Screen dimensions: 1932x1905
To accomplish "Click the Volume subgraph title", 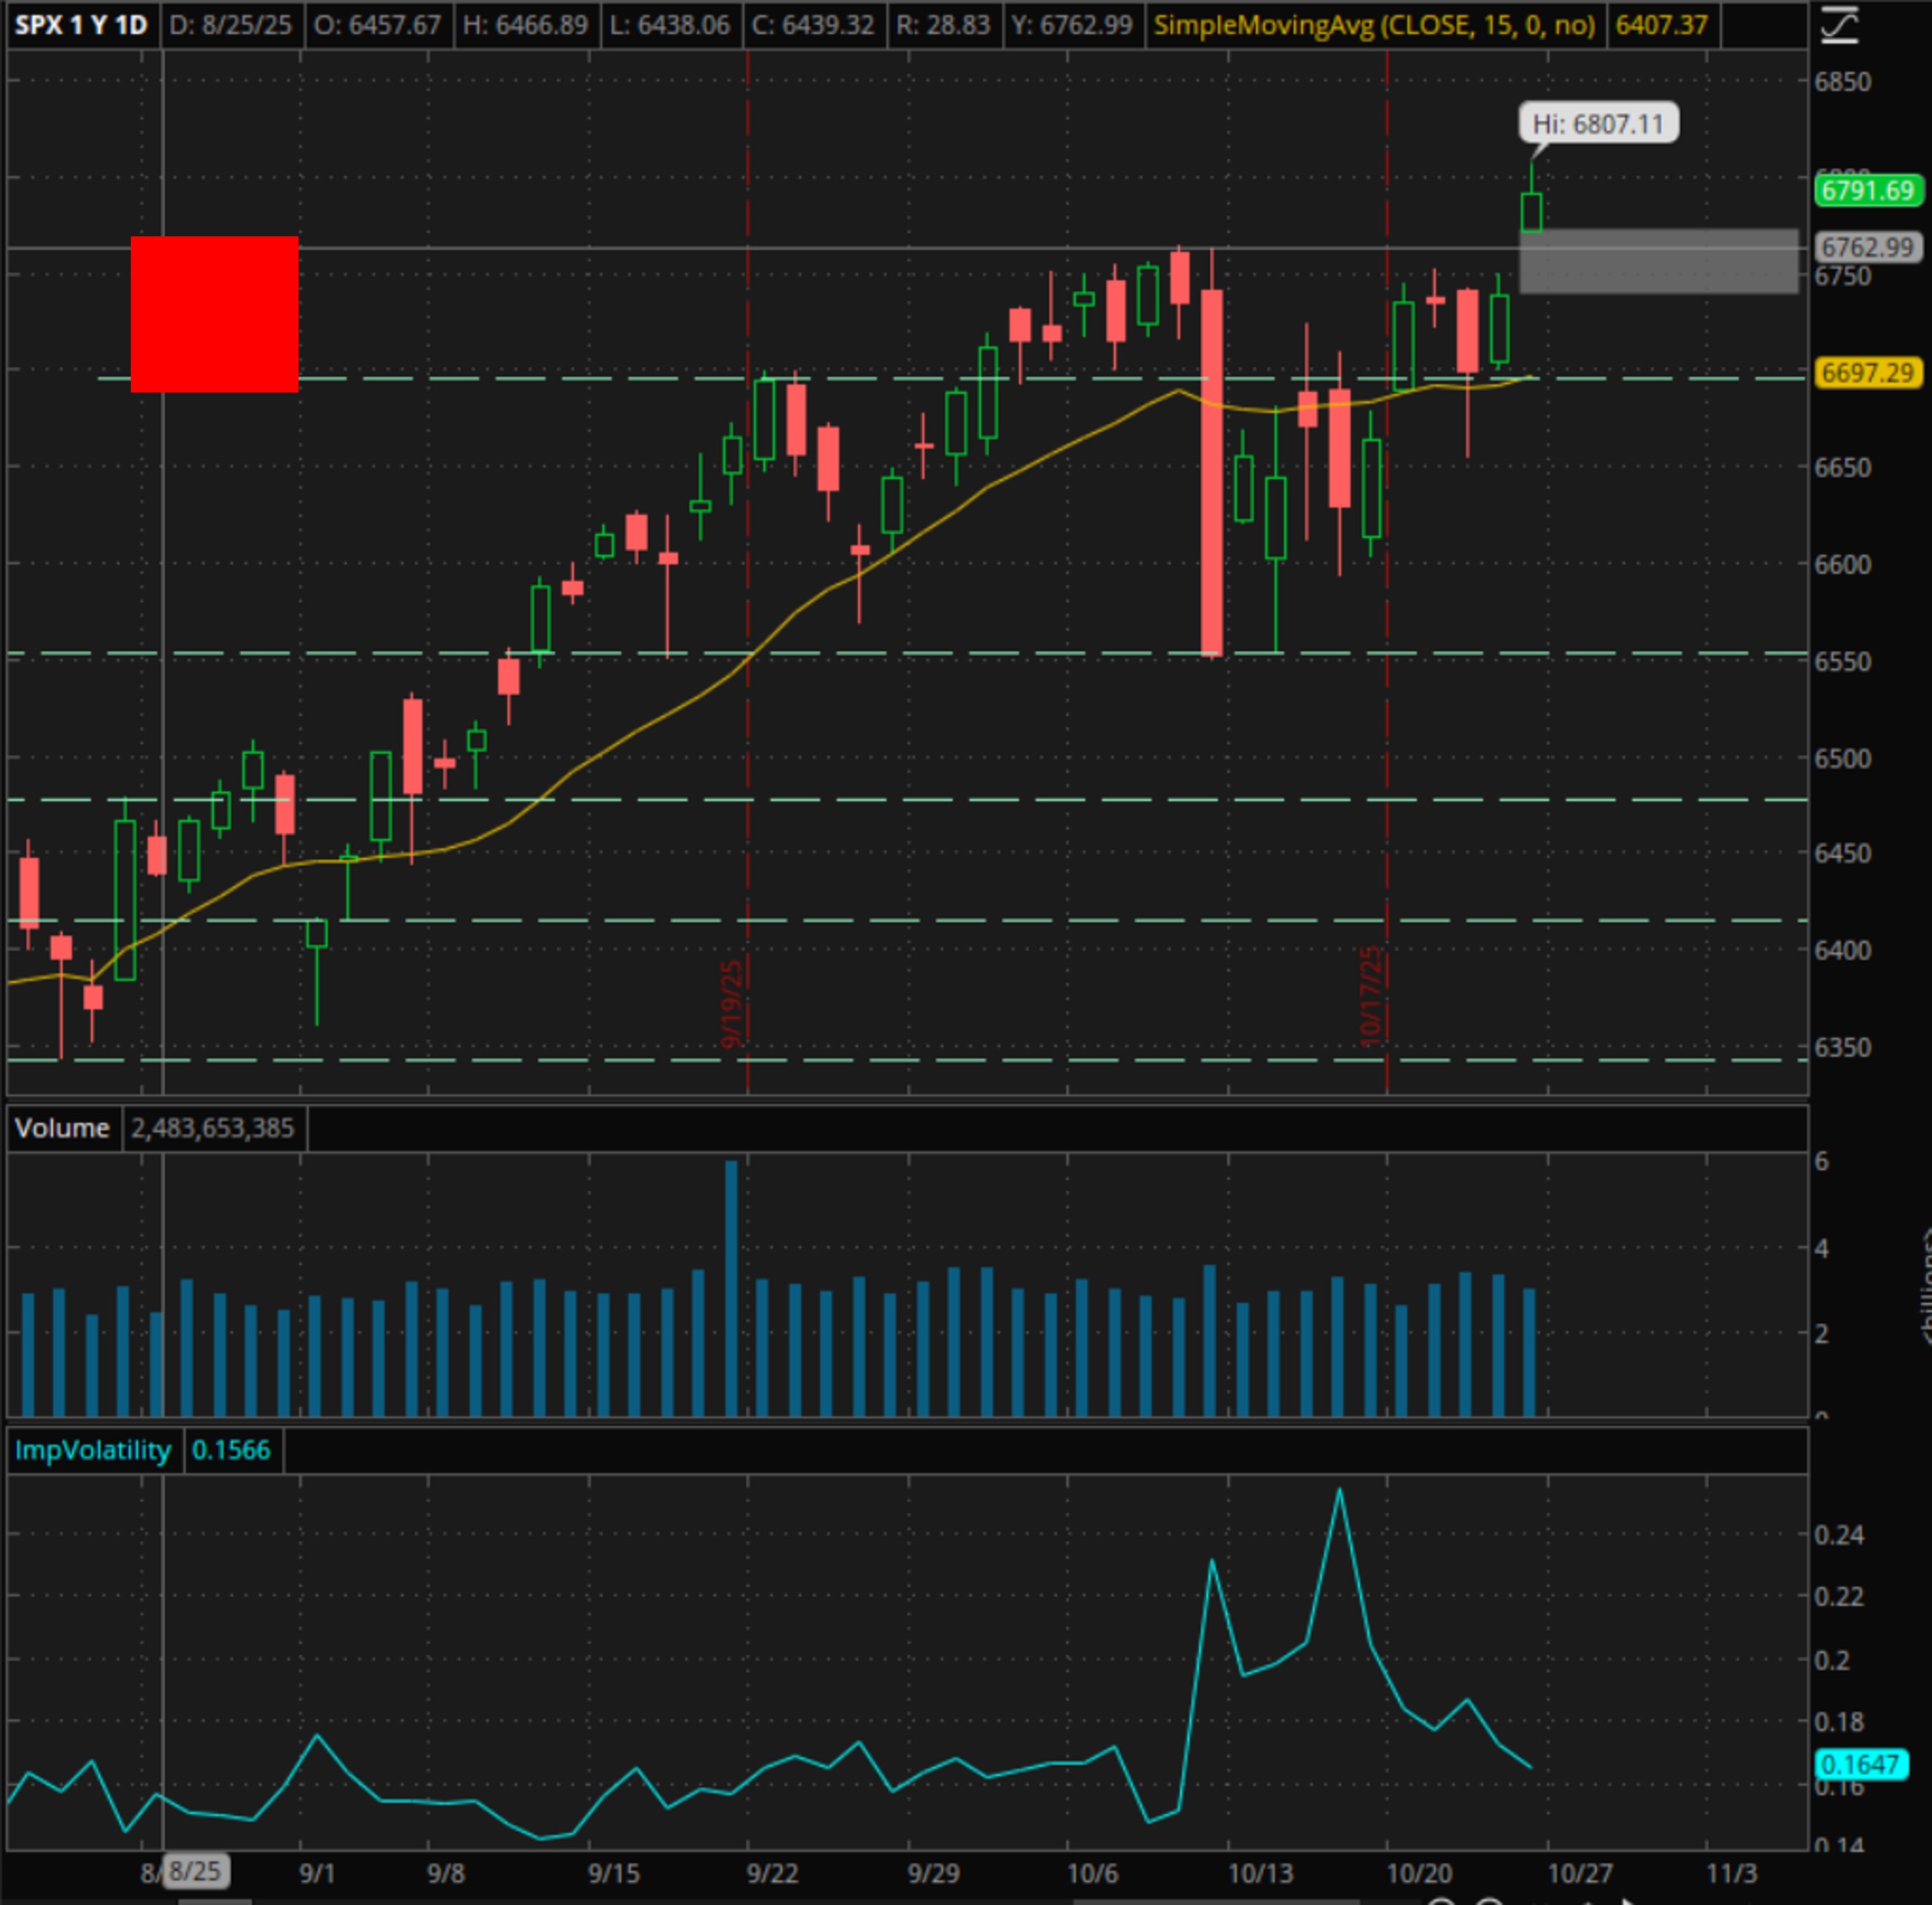I will 62,1128.
